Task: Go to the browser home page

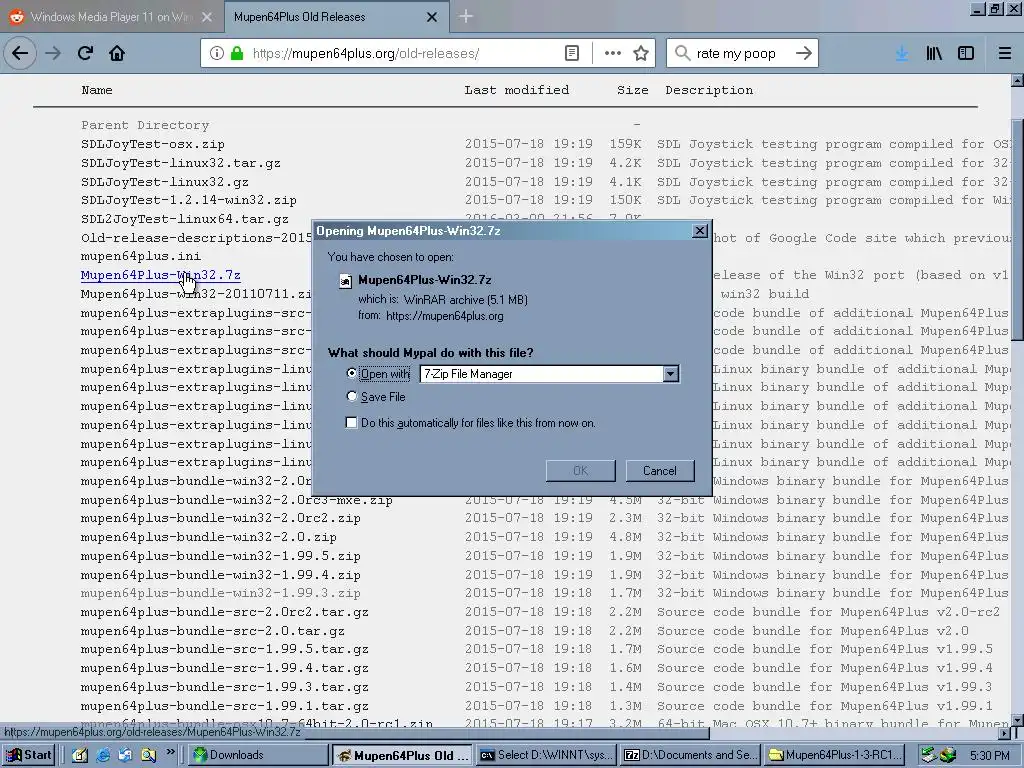Action: coord(117,53)
